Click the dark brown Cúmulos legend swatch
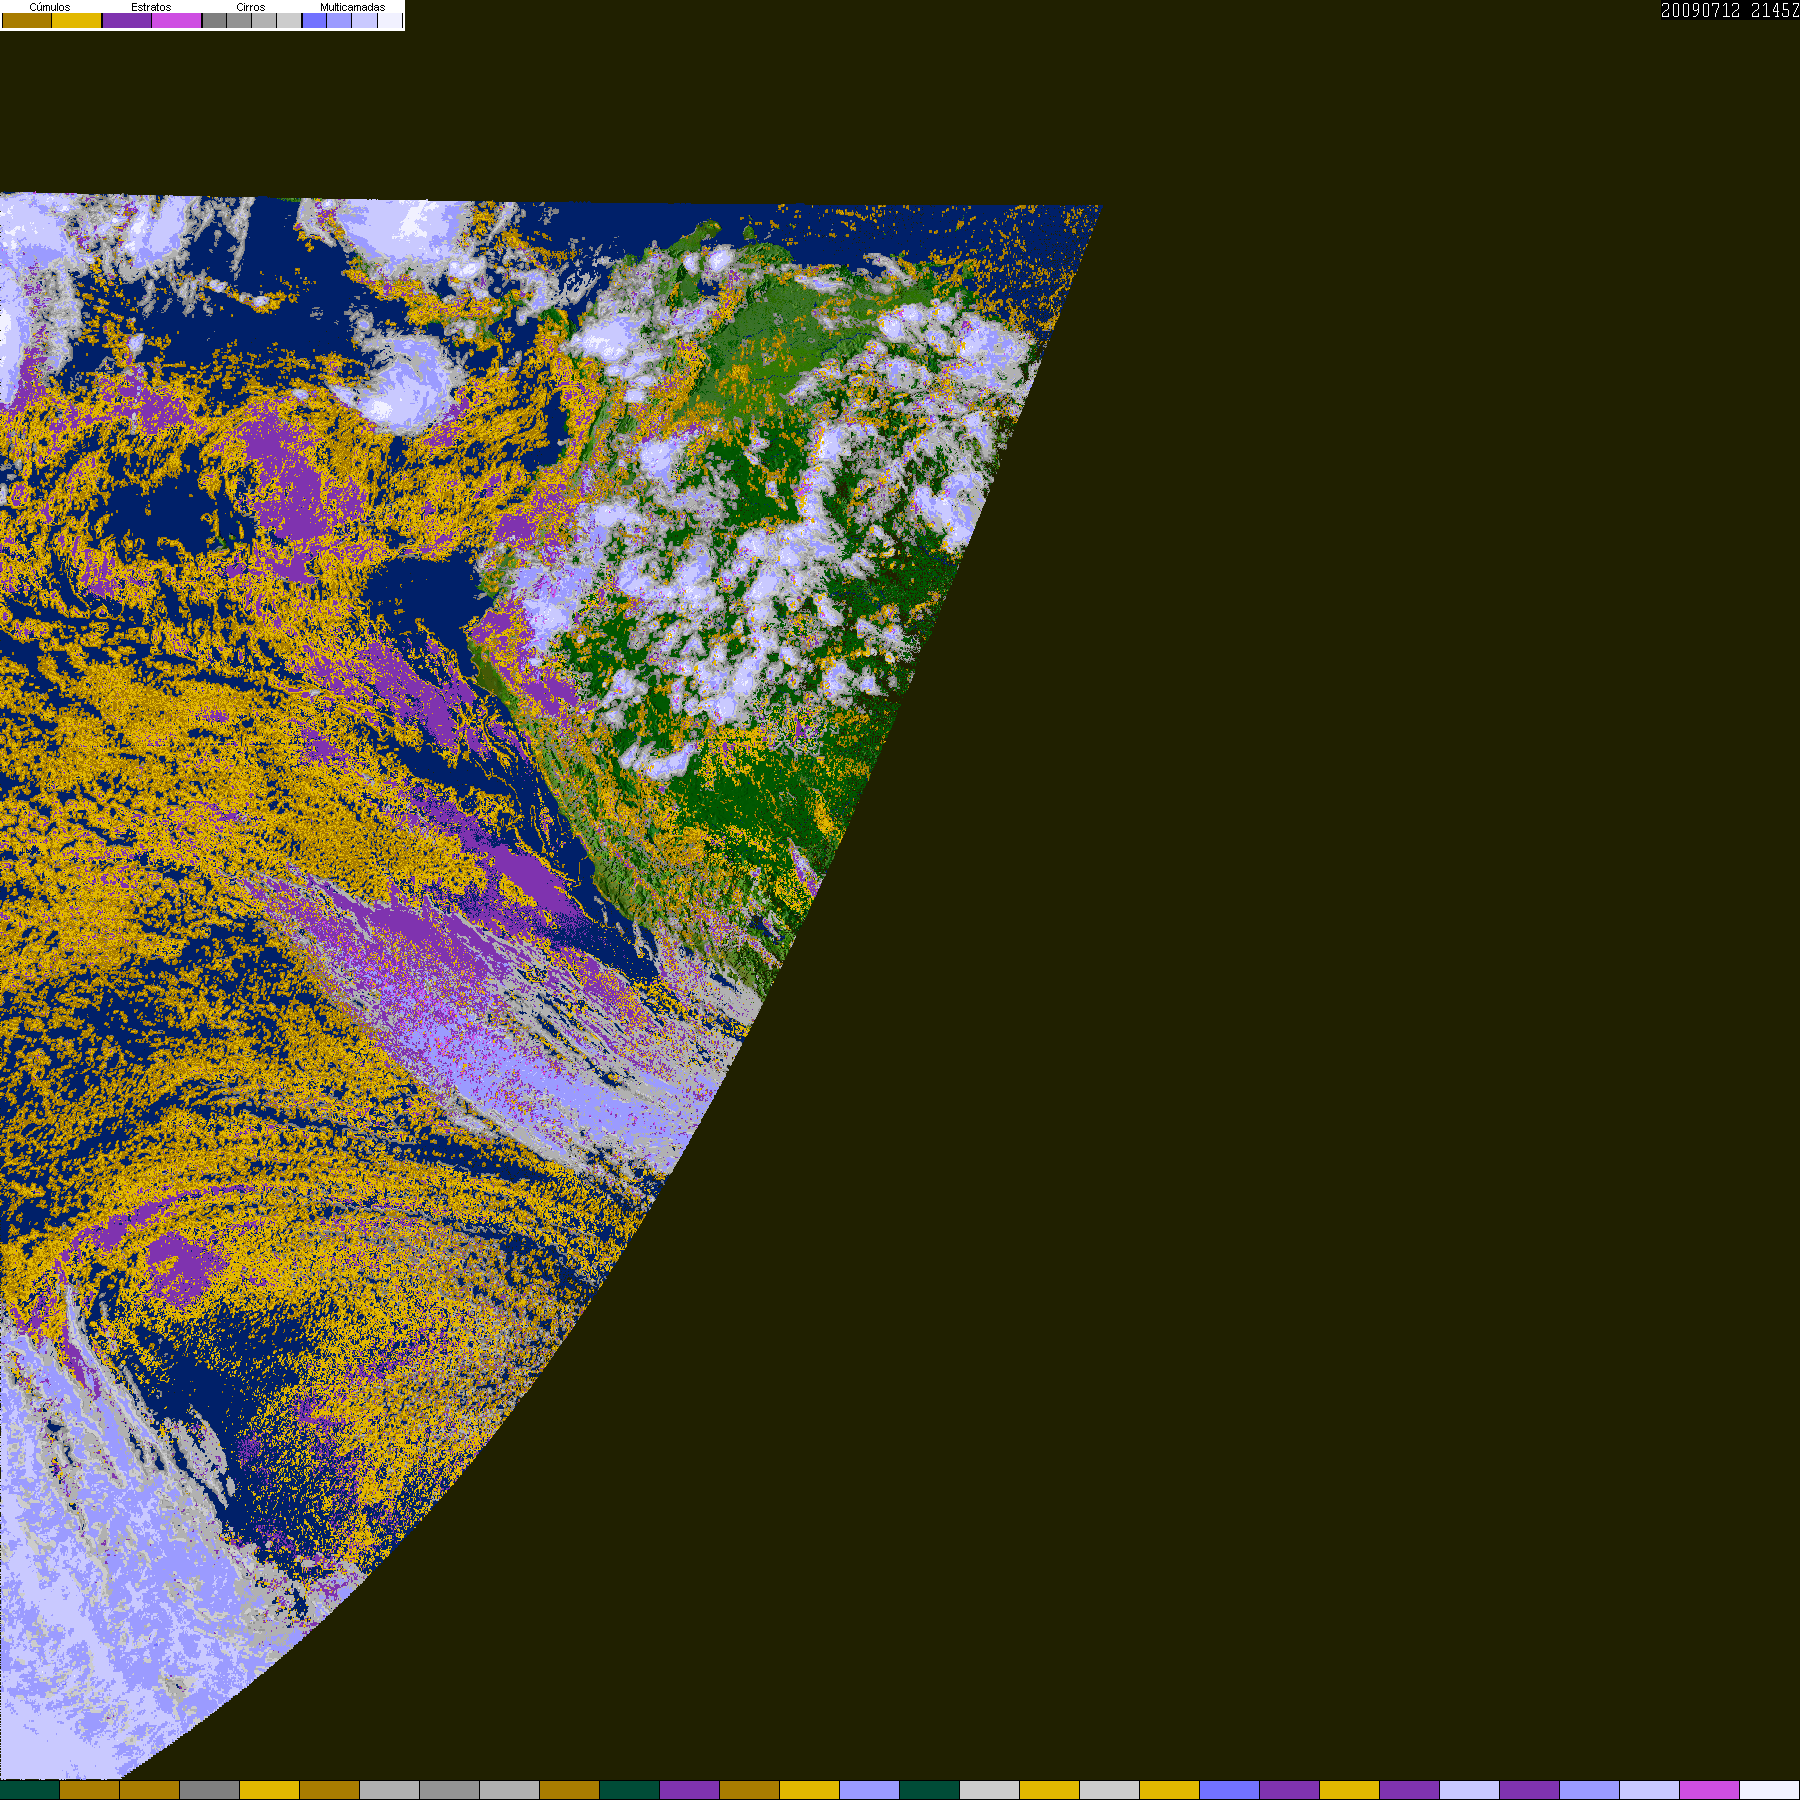Image resolution: width=1800 pixels, height=1800 pixels. (27, 20)
